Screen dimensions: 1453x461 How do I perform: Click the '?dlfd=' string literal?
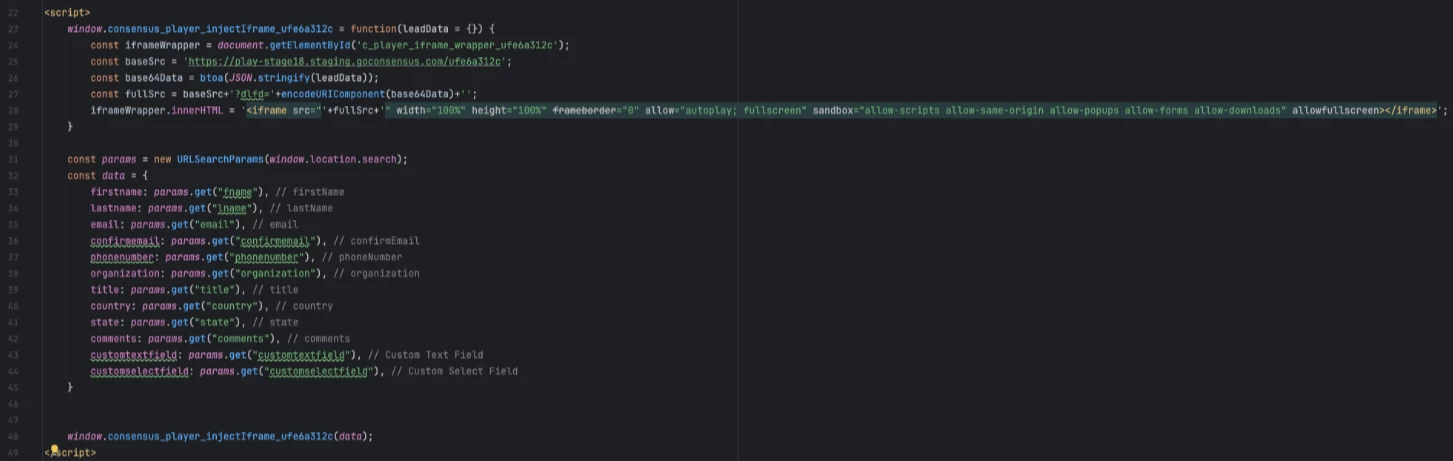click(252, 94)
